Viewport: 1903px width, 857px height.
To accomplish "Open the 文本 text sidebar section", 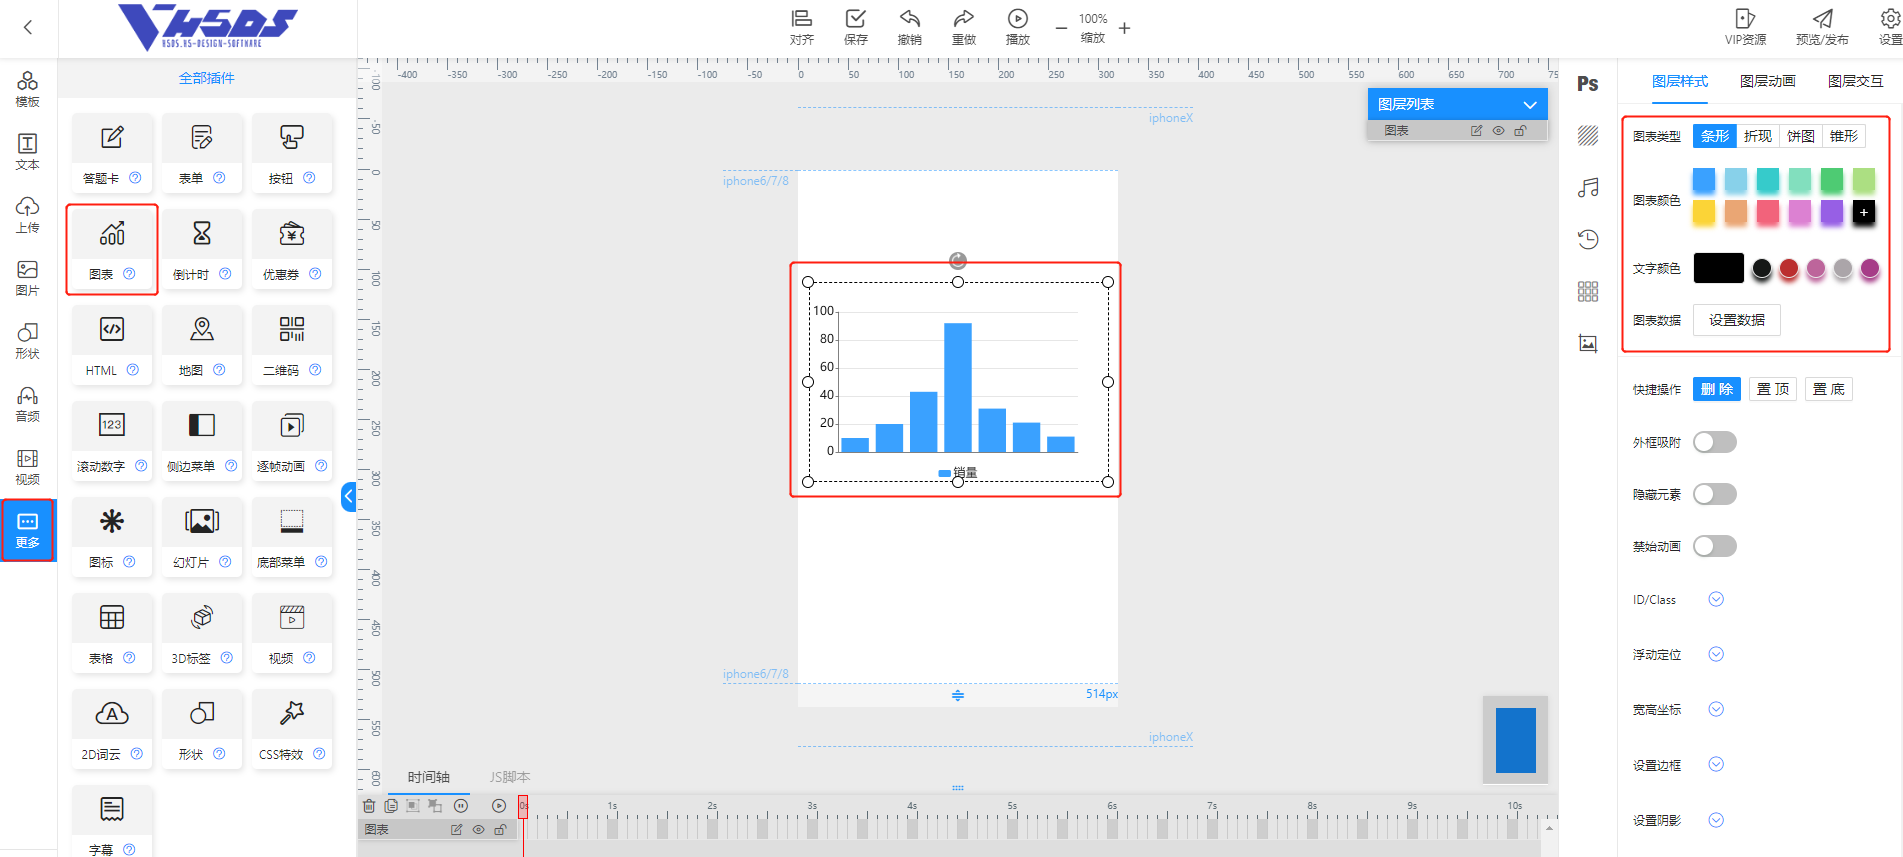I will (28, 152).
